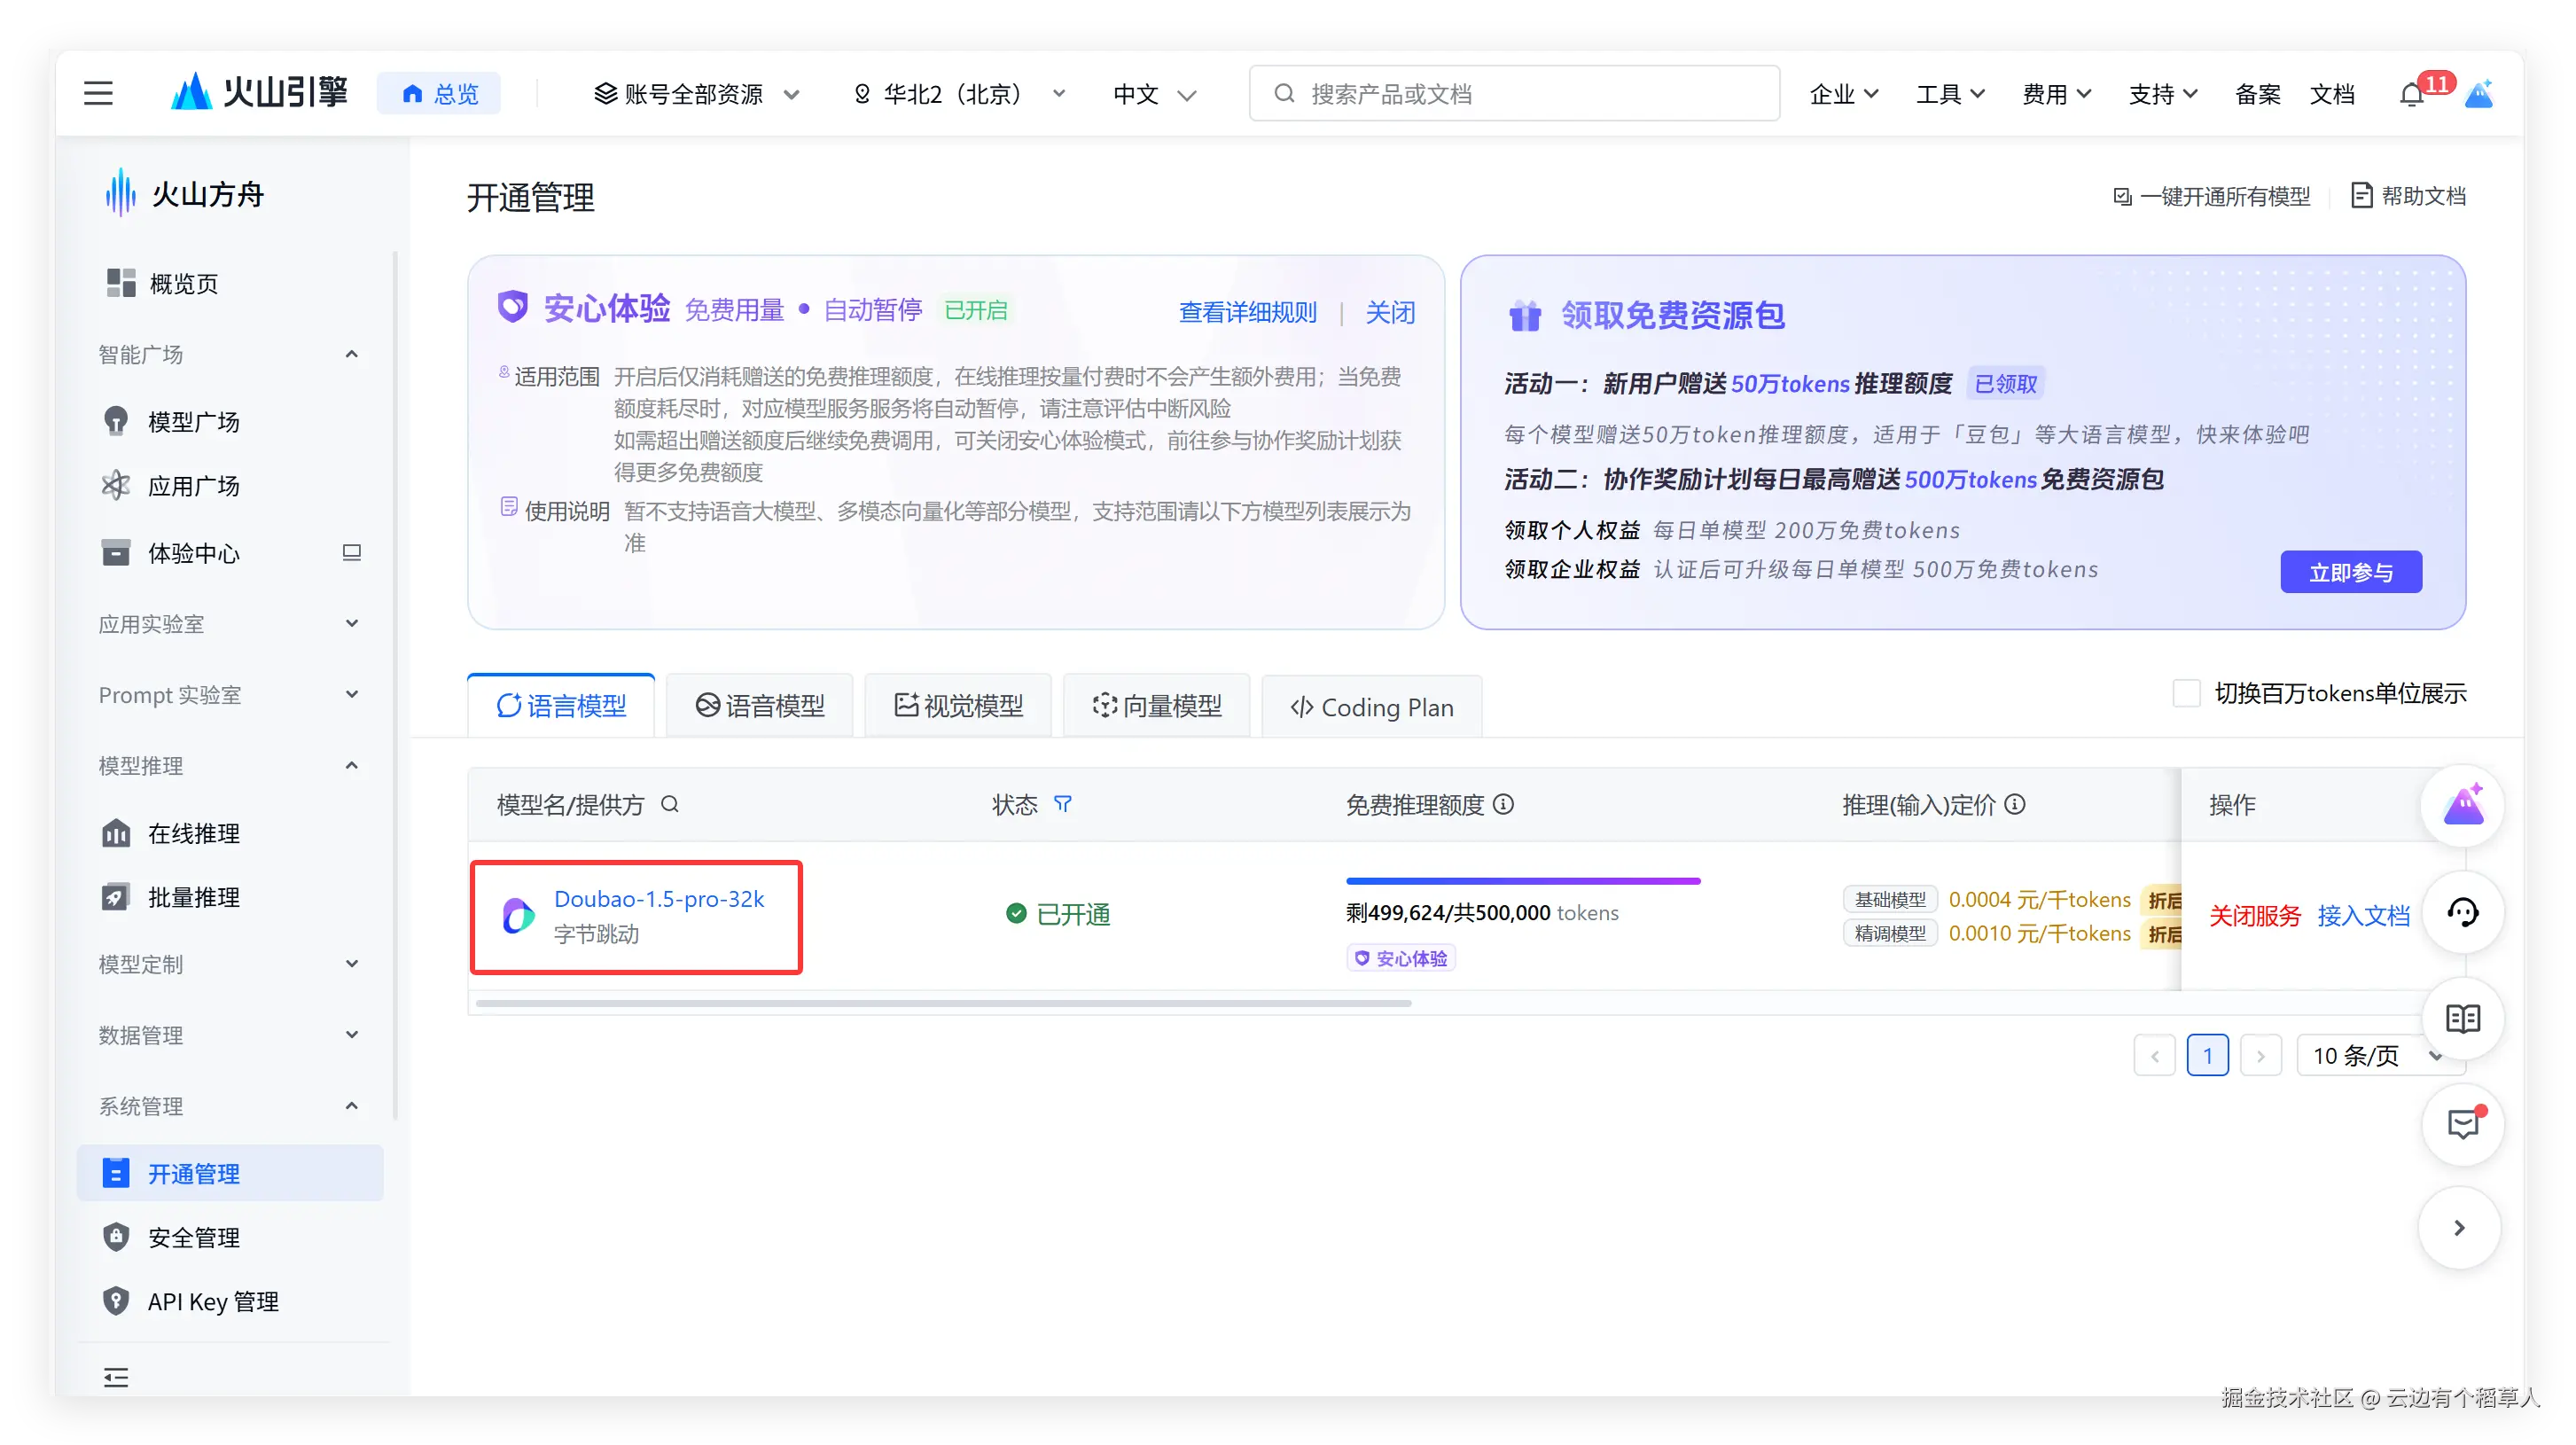Switch to the 语音模型 tab
This screenshot has height=1445, width=2576.
click(760, 706)
